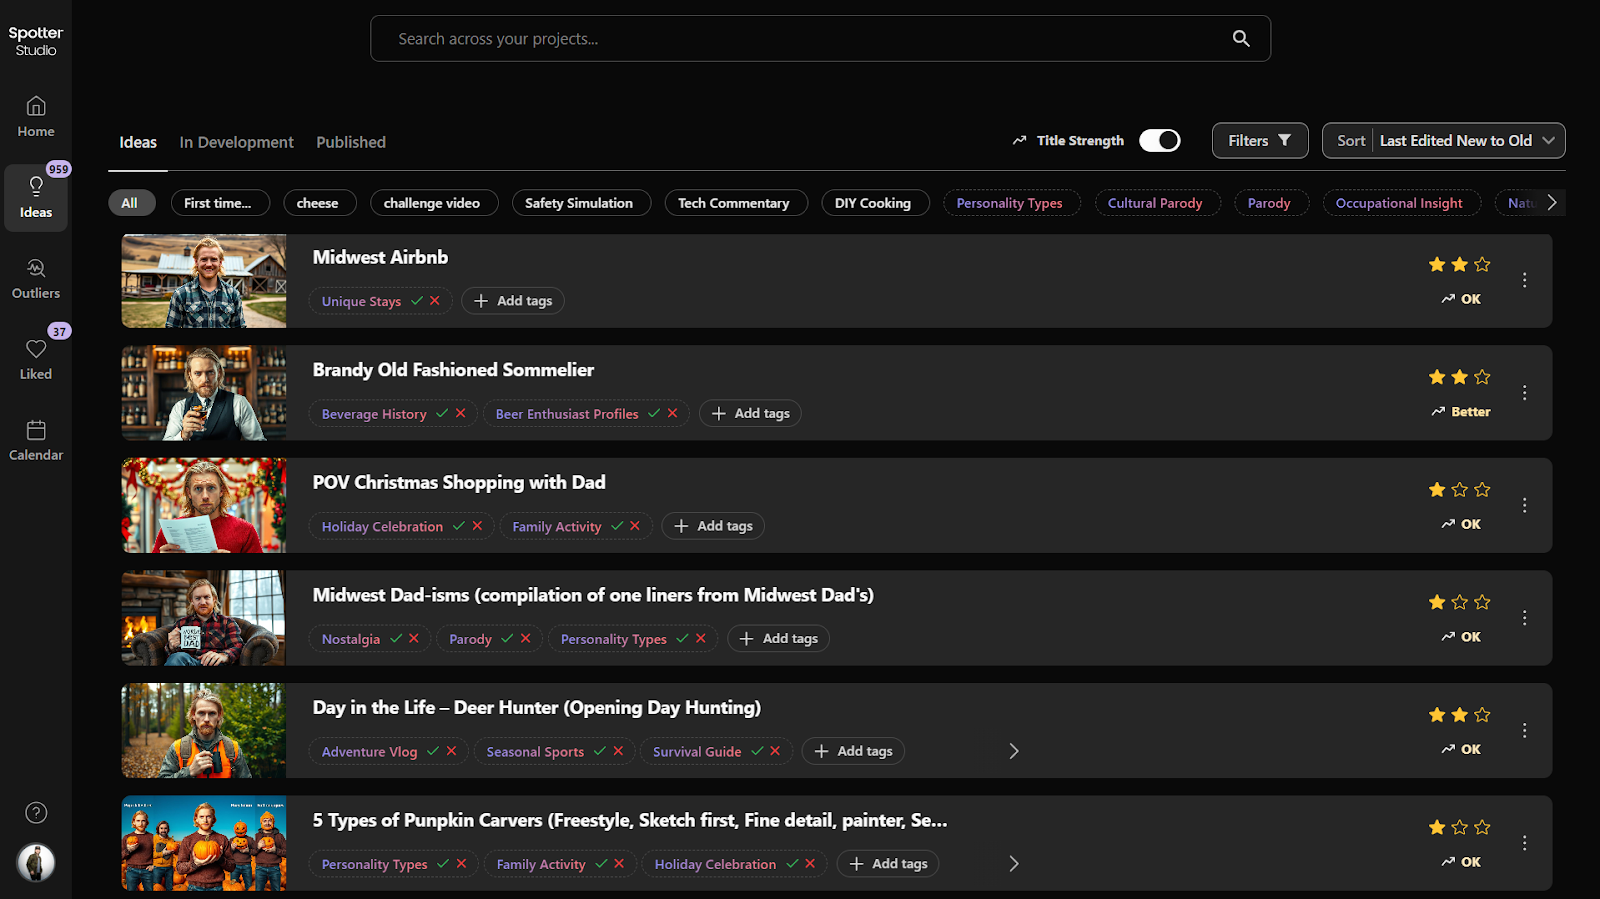Click the Spotter Studio logo
This screenshot has width=1600, height=899.
coord(36,40)
